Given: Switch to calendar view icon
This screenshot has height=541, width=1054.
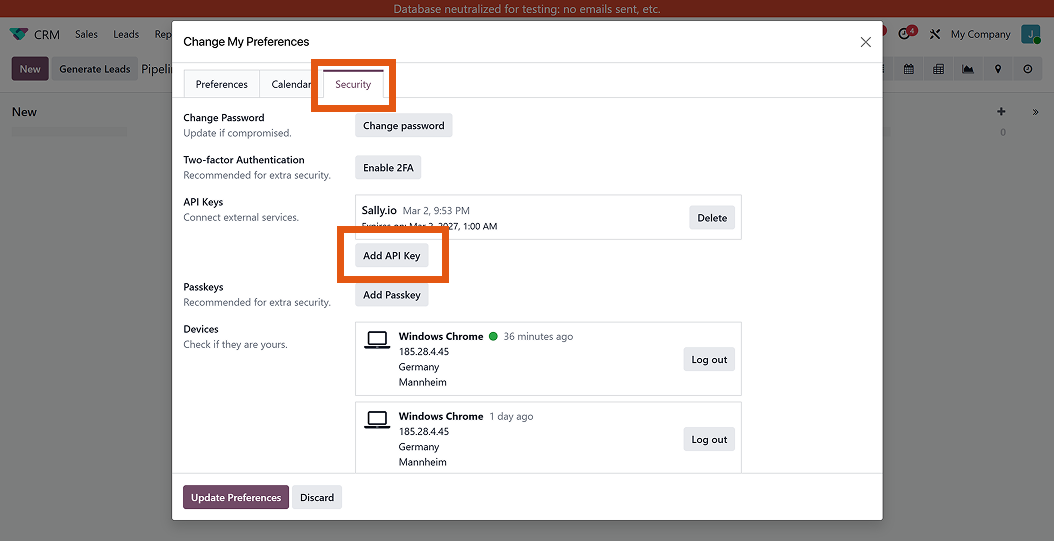Looking at the screenshot, I should pyautogui.click(x=909, y=69).
